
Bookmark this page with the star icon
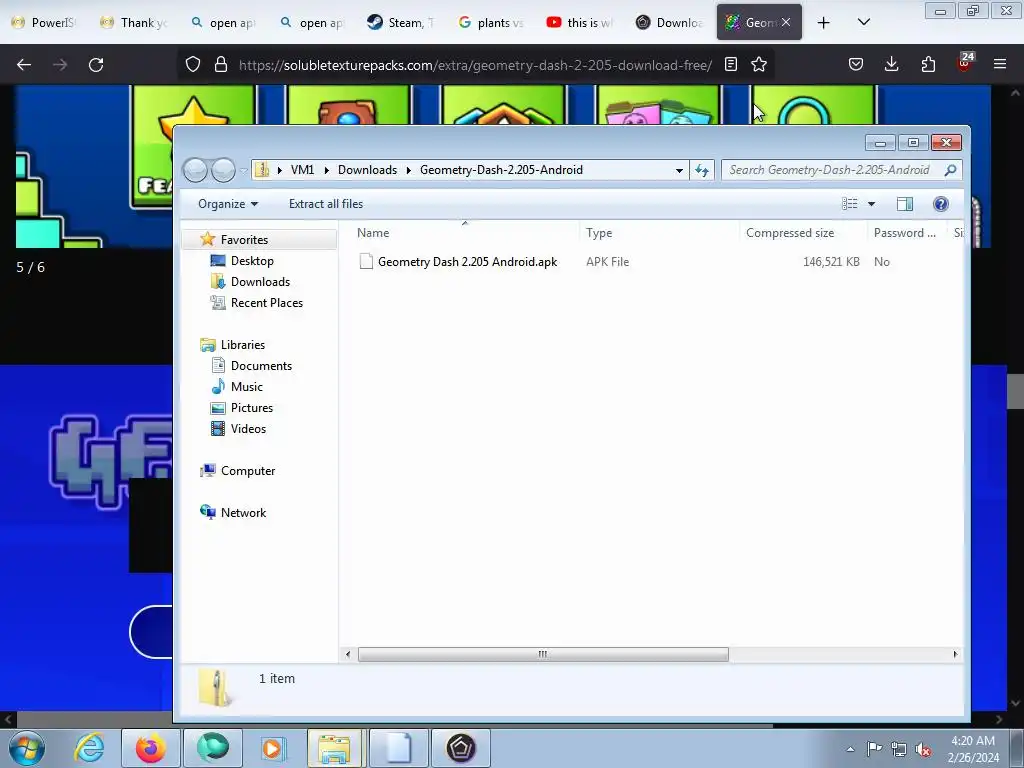tap(759, 65)
